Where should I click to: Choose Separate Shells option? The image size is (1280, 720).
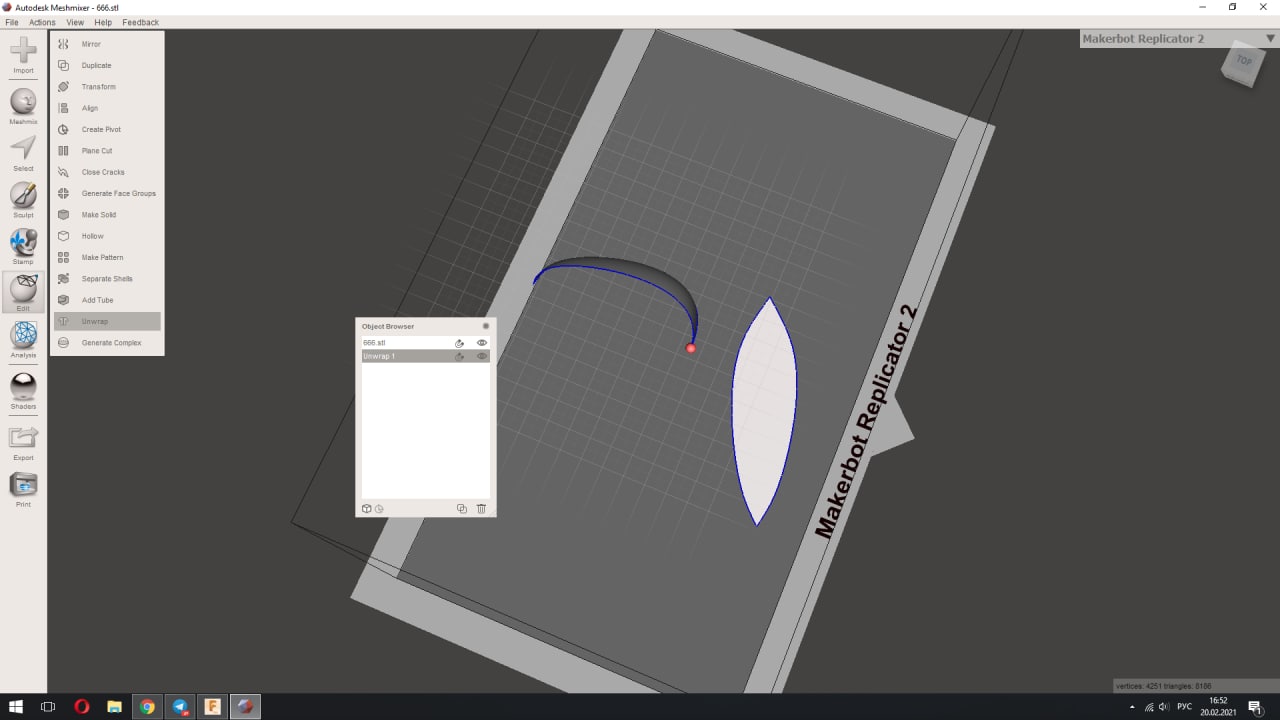pos(107,279)
